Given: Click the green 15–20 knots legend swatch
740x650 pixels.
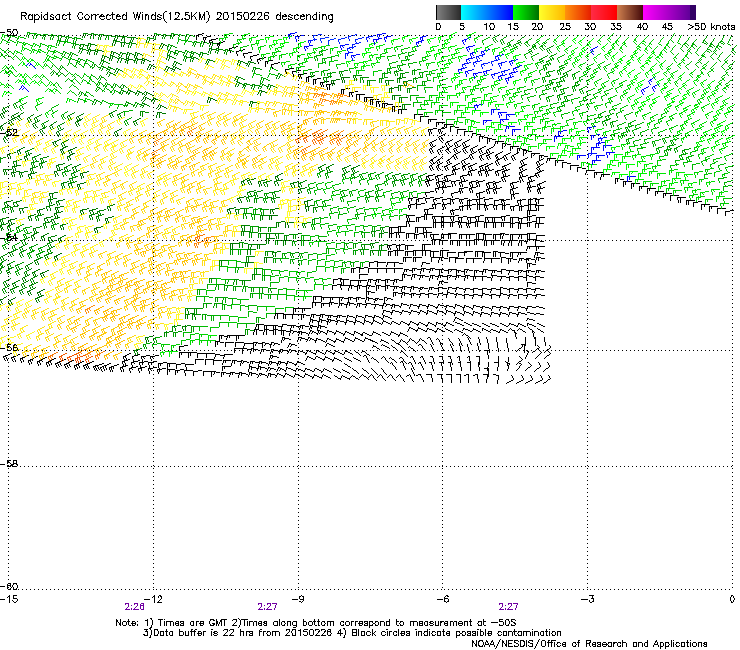Looking at the screenshot, I should pos(526,12).
